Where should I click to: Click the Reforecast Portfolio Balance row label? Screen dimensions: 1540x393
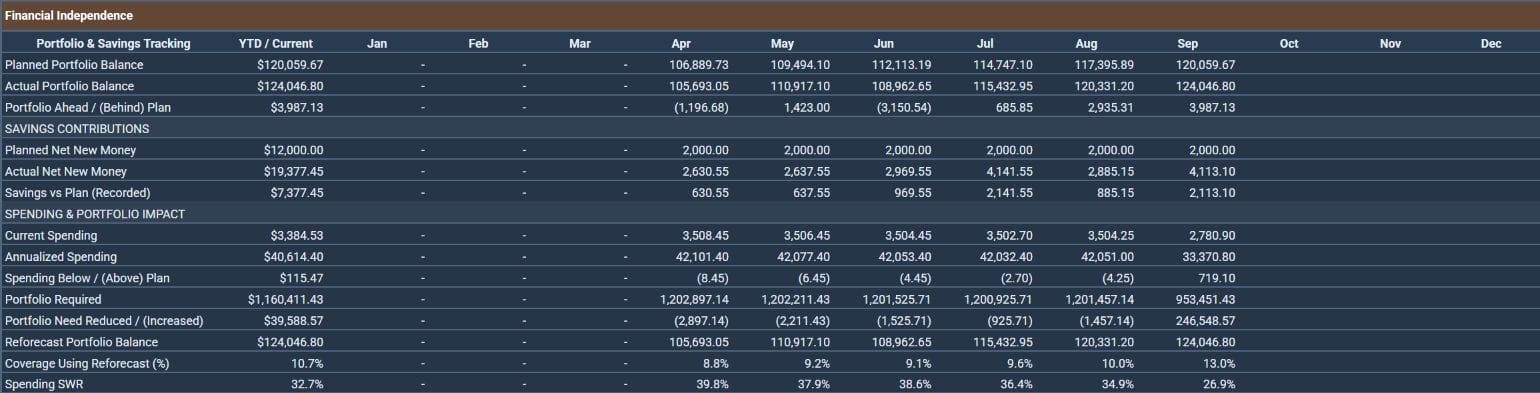click(81, 342)
